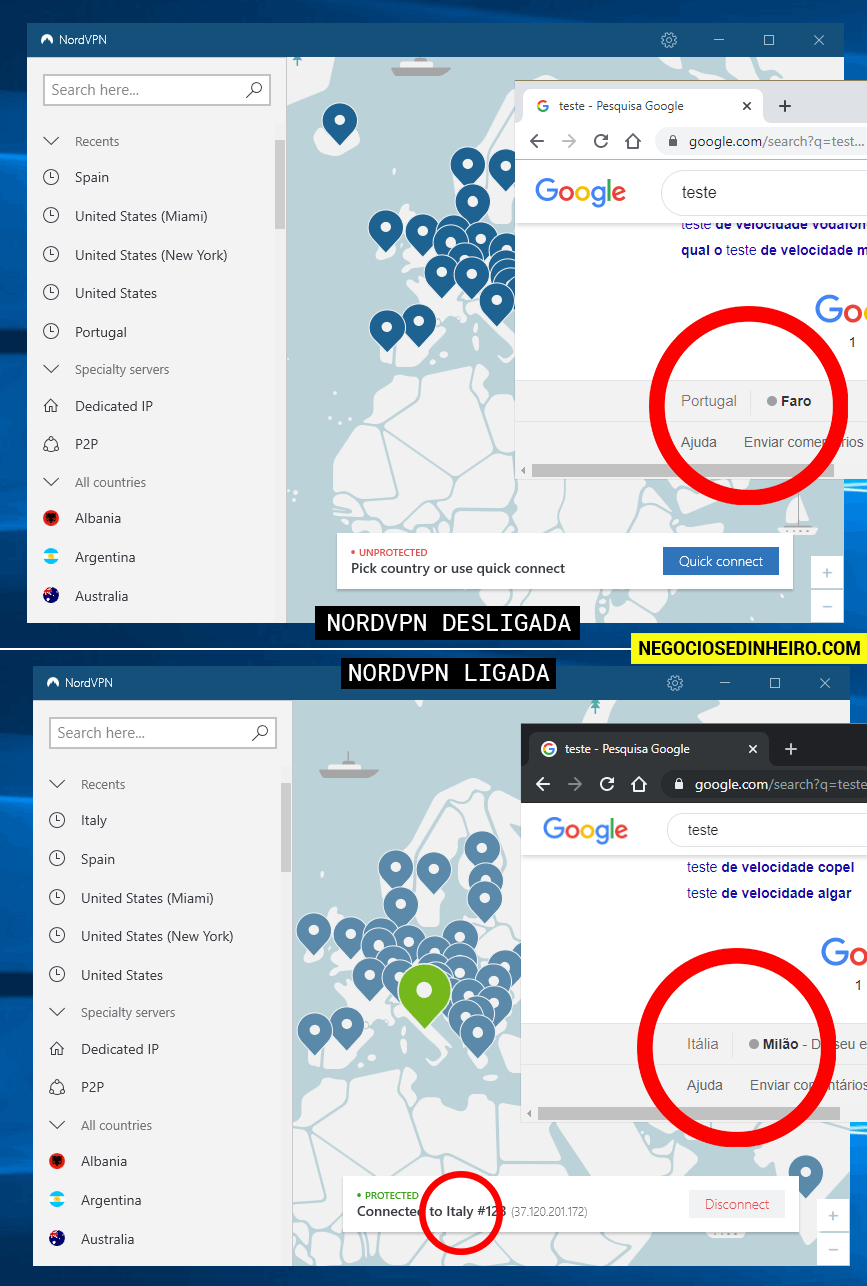Open 'teste de velocidade algar' suggestion
The height and width of the screenshot is (1286, 867).
[769, 893]
